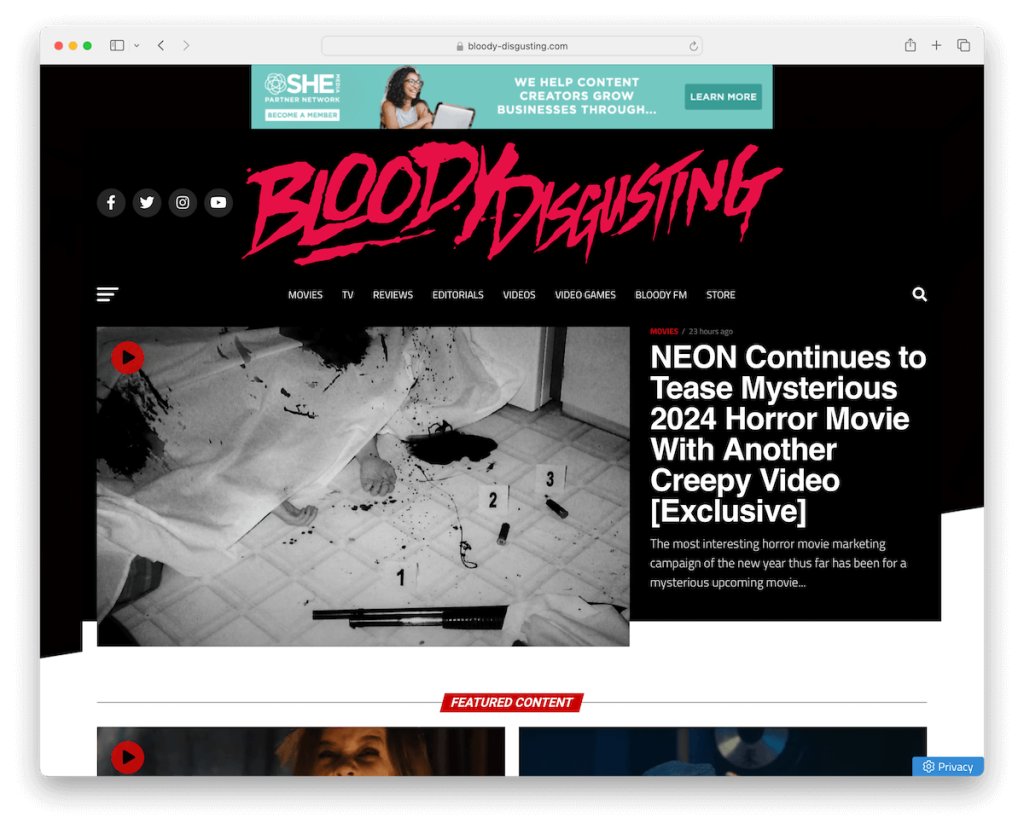Click the Learn More ad button
Image resolution: width=1024 pixels, height=829 pixels.
click(723, 97)
